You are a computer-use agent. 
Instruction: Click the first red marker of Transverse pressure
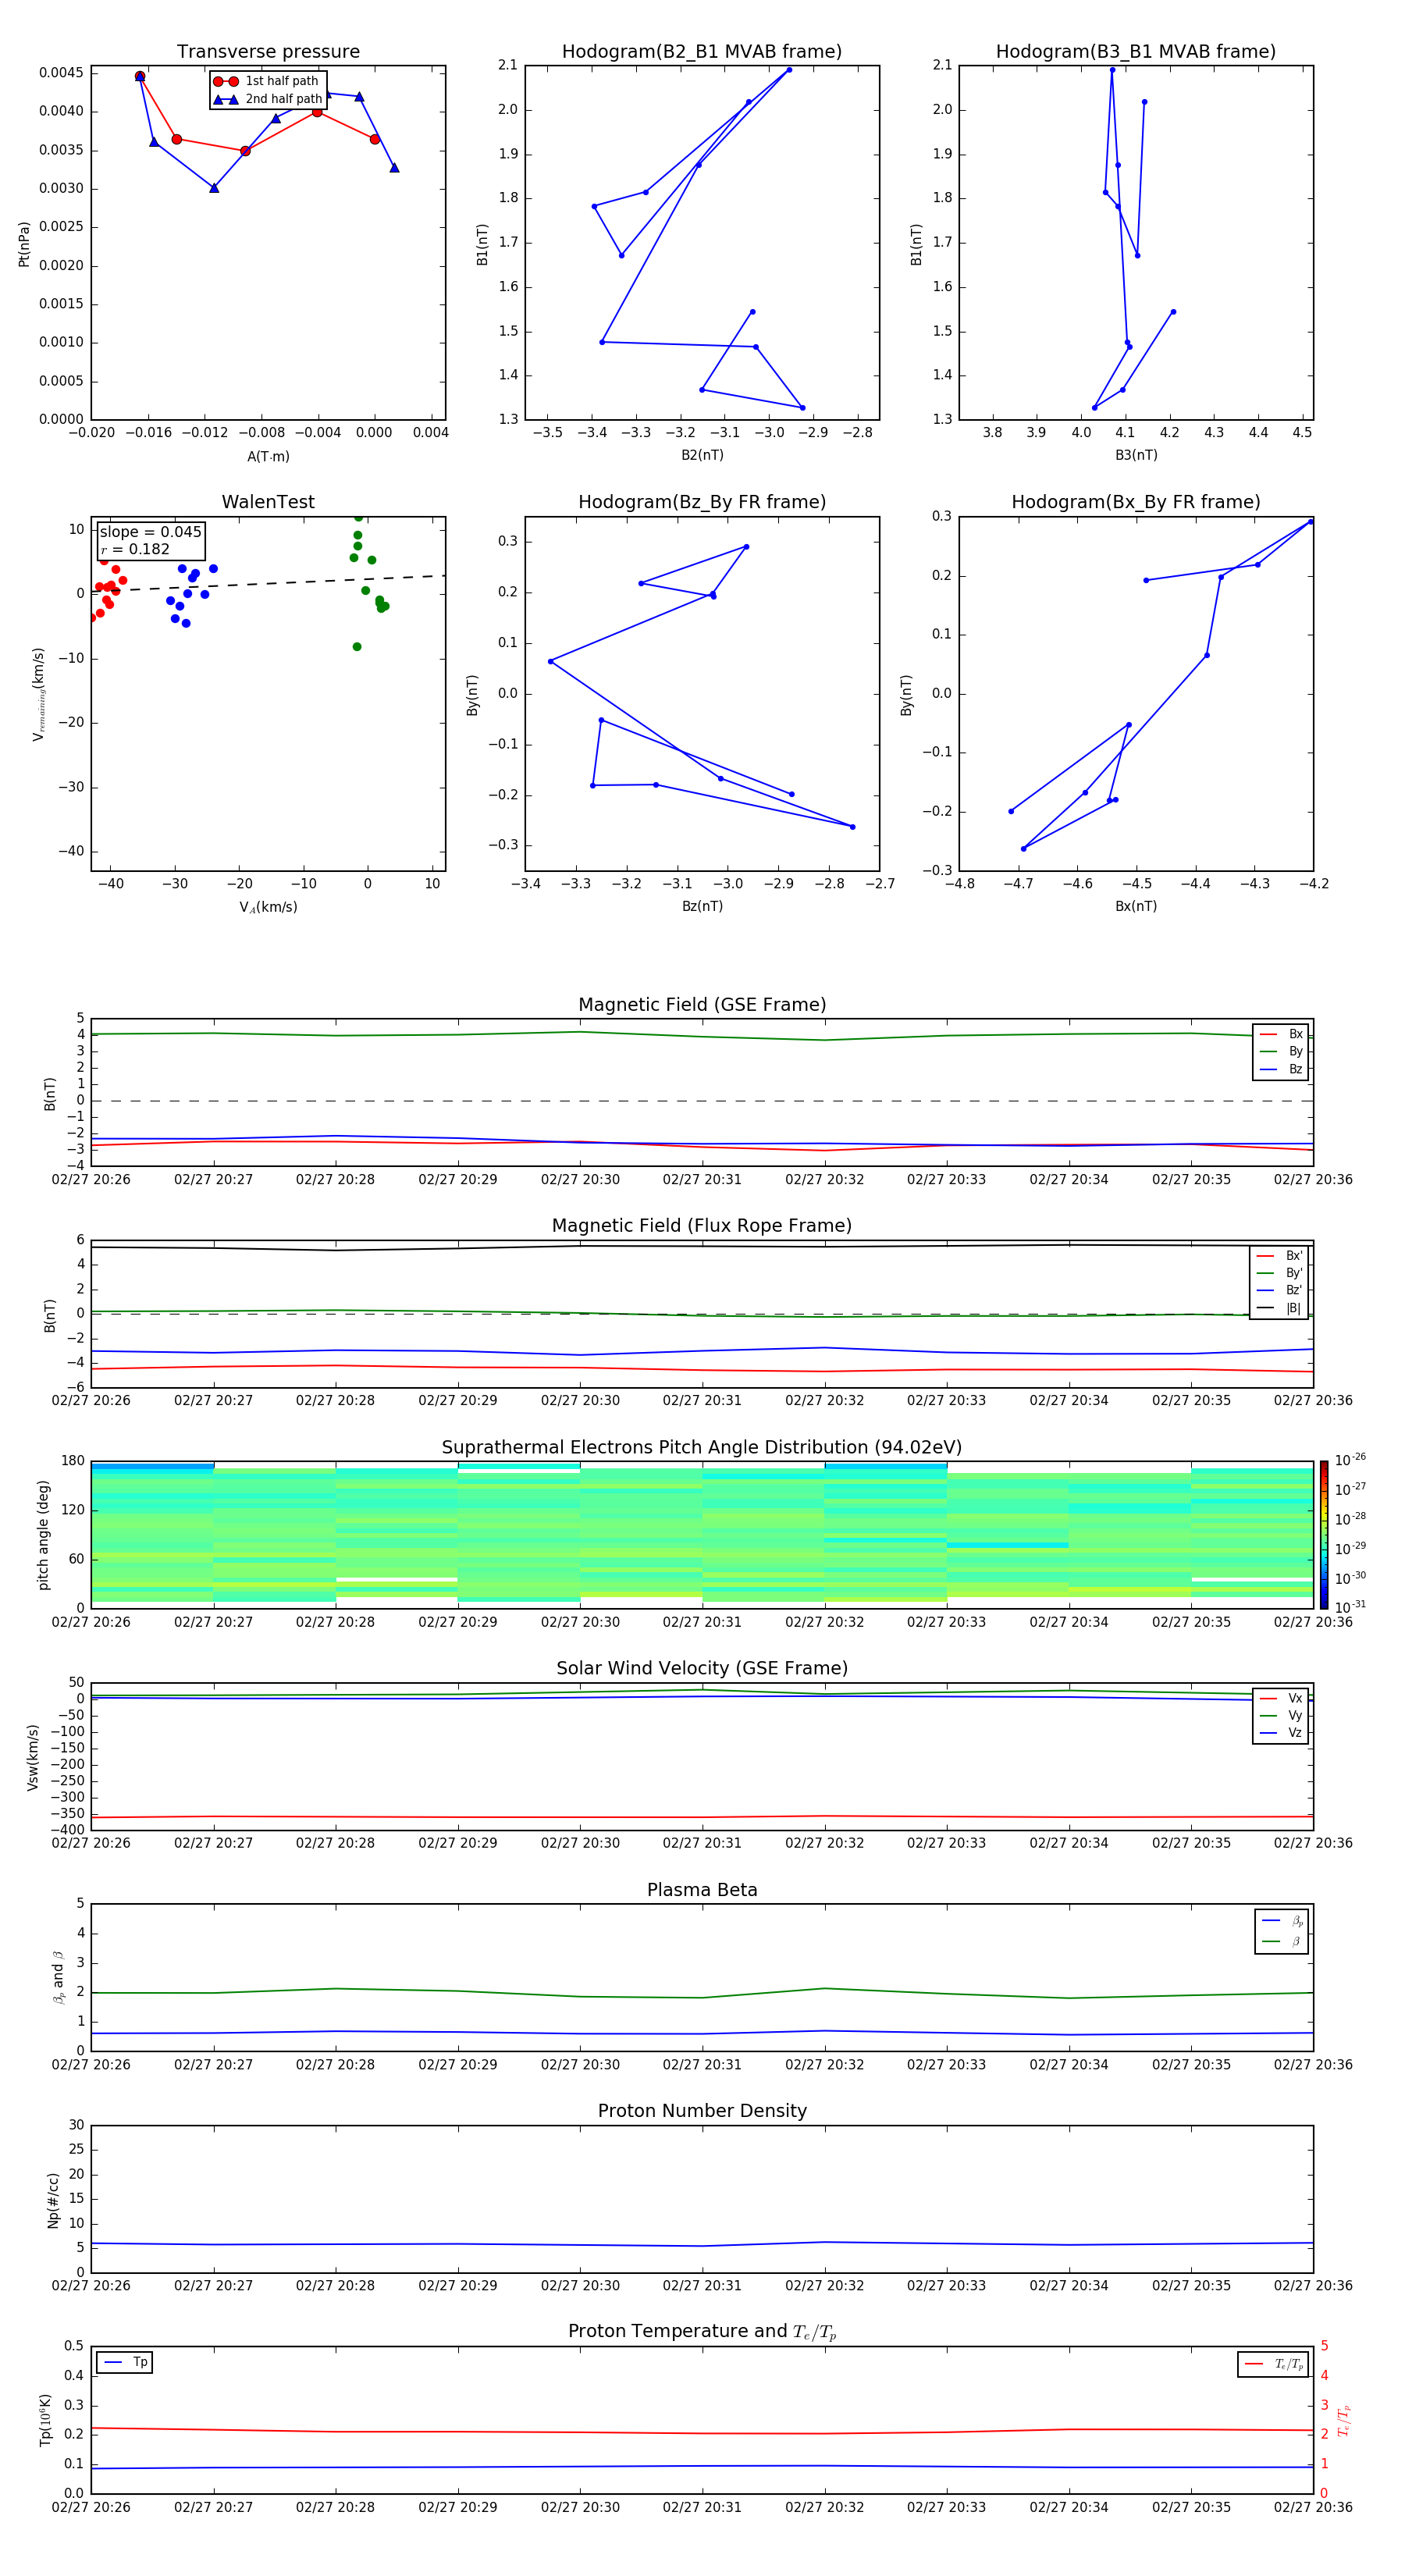coord(140,76)
